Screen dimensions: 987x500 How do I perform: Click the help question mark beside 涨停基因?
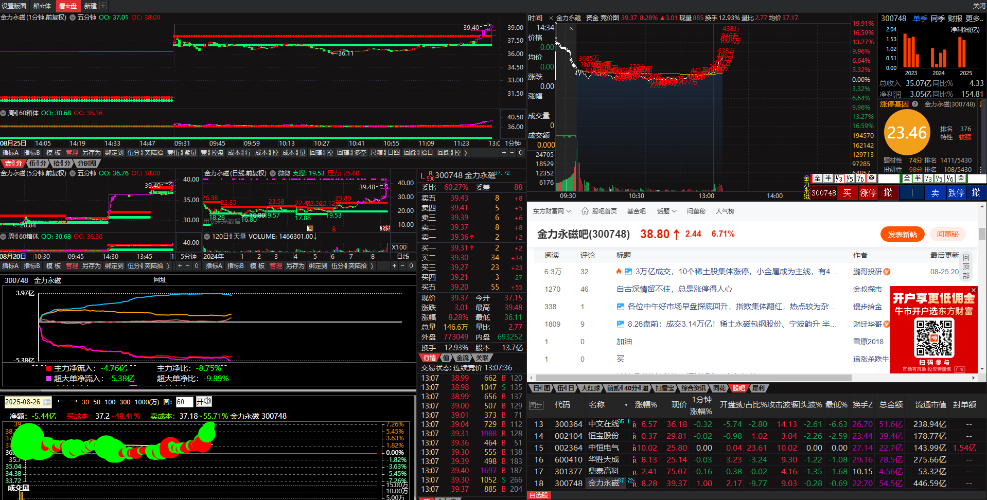click(x=915, y=104)
